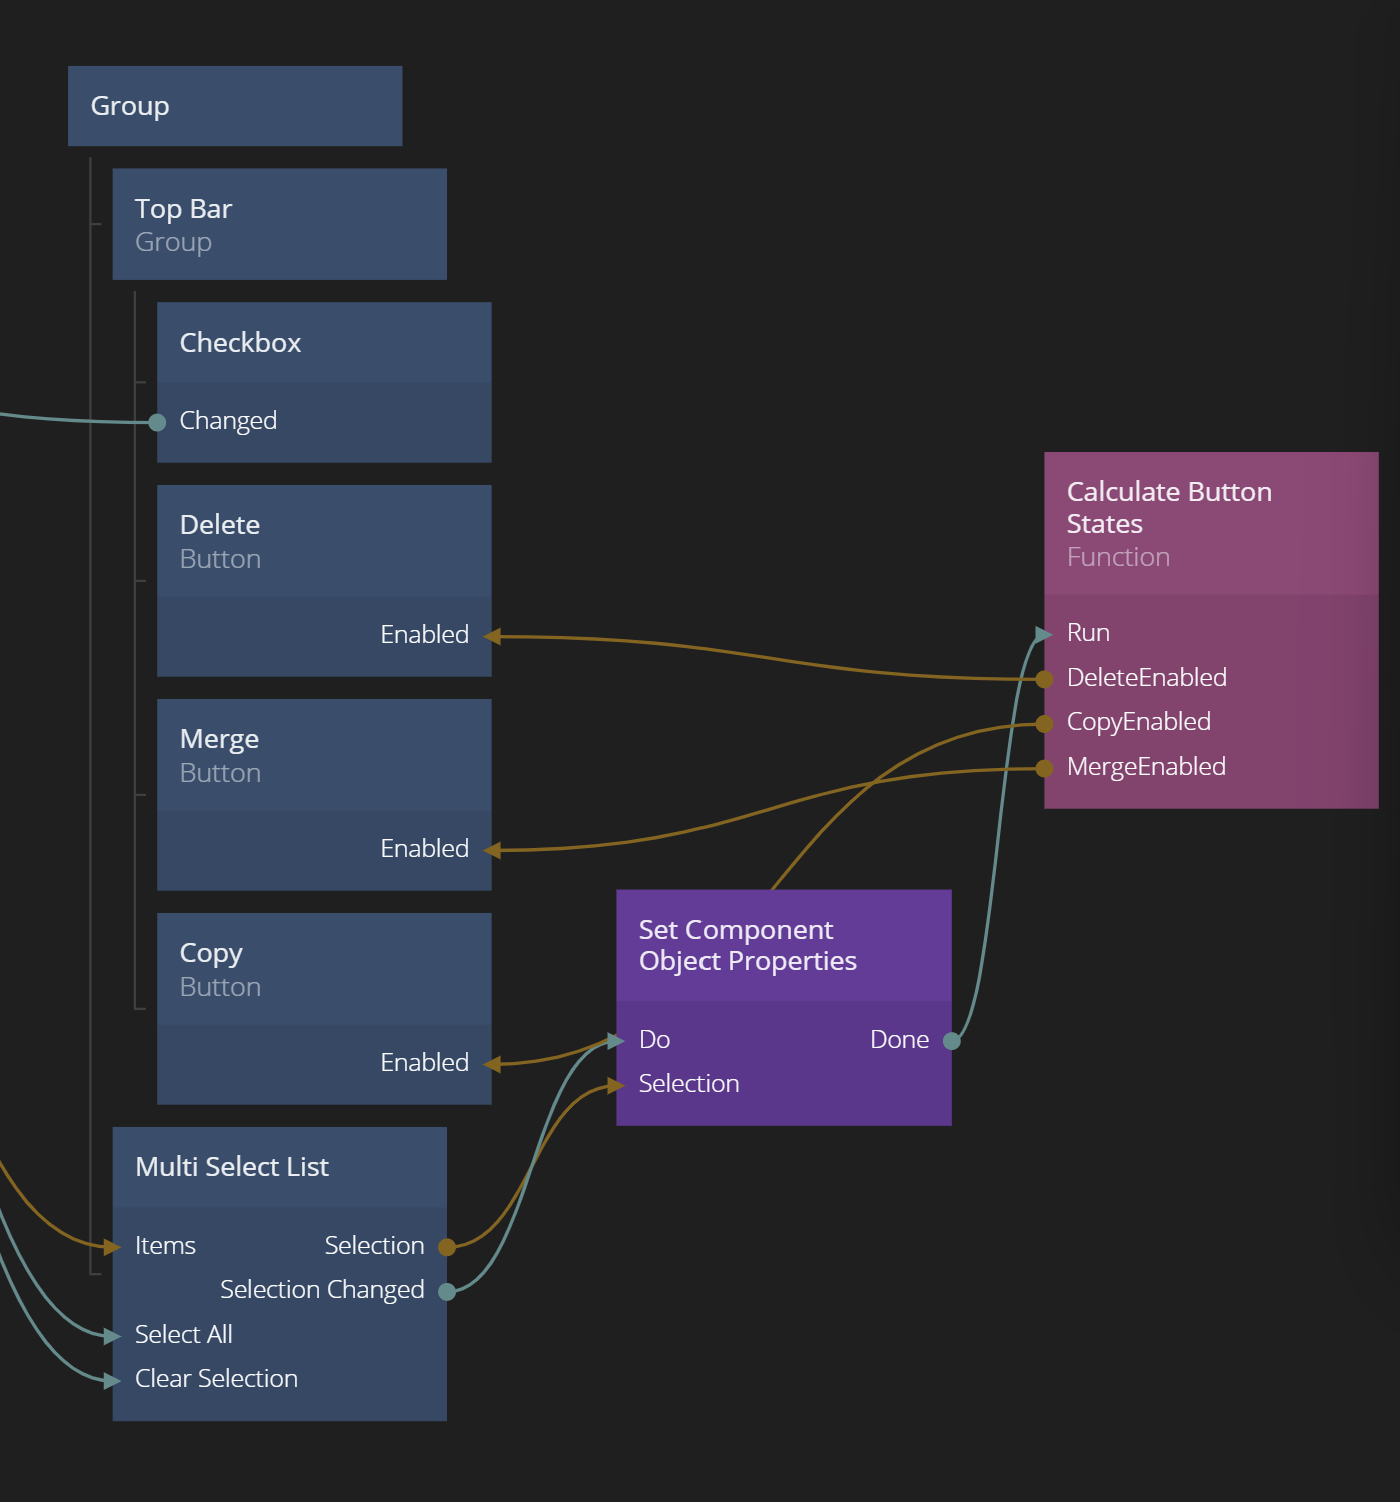
Task: Select the Set Component Object Properties node
Action: [783, 945]
